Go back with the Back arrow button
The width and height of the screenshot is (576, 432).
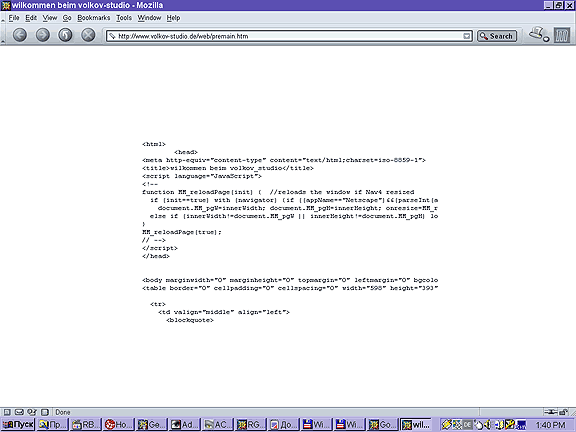tap(20, 35)
